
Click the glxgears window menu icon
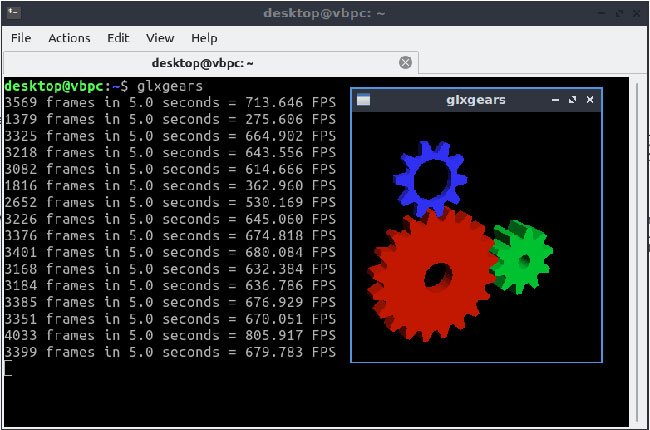pyautogui.click(x=363, y=100)
